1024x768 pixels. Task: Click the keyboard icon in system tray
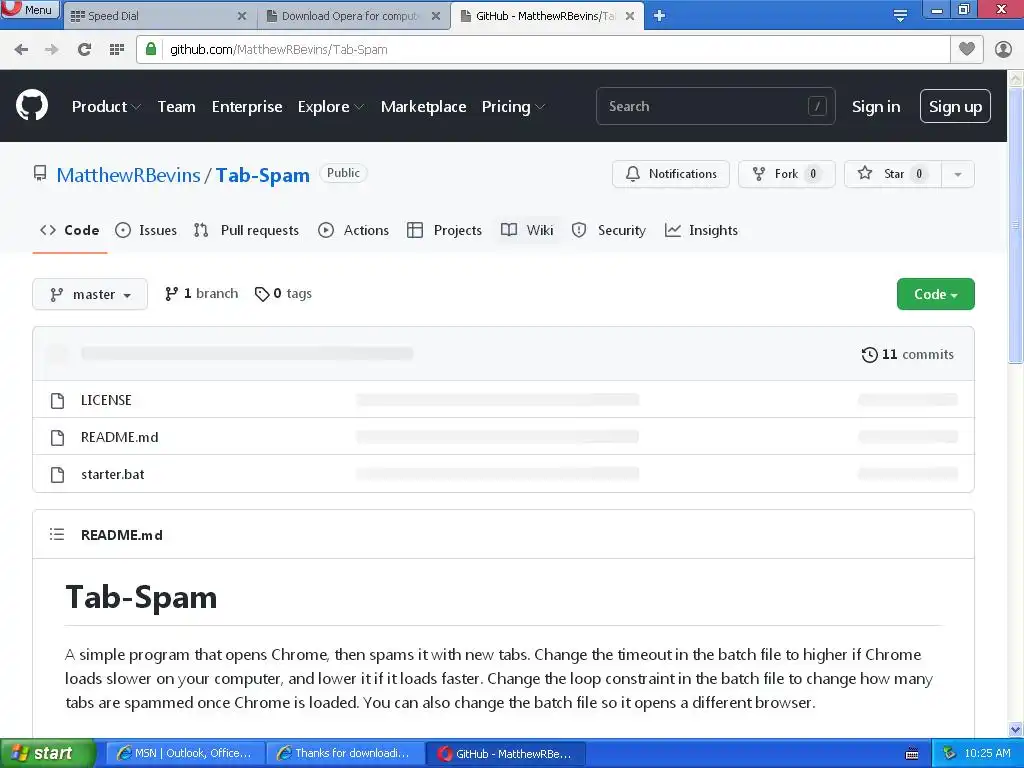[912, 754]
